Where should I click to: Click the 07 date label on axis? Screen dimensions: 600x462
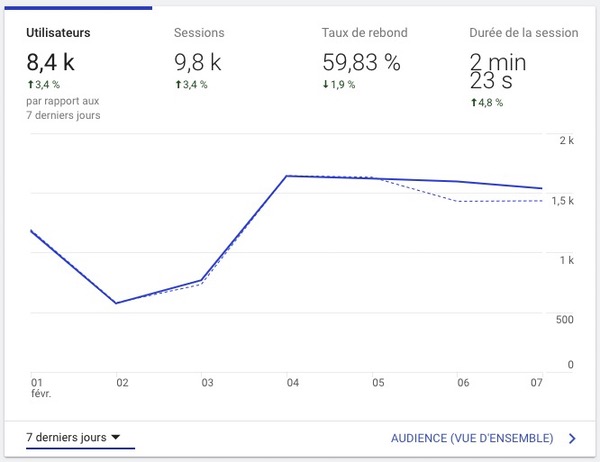[x=536, y=383]
